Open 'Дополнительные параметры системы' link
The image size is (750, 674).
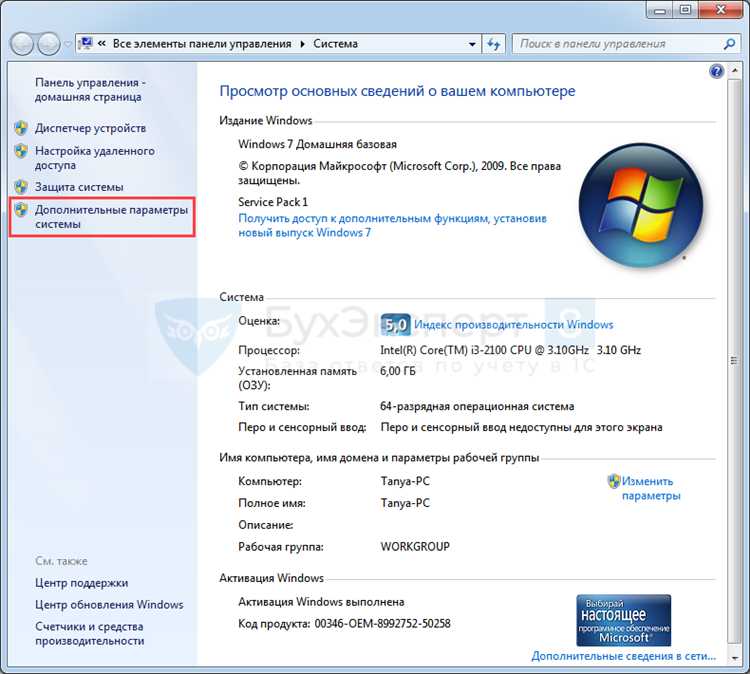[111, 217]
